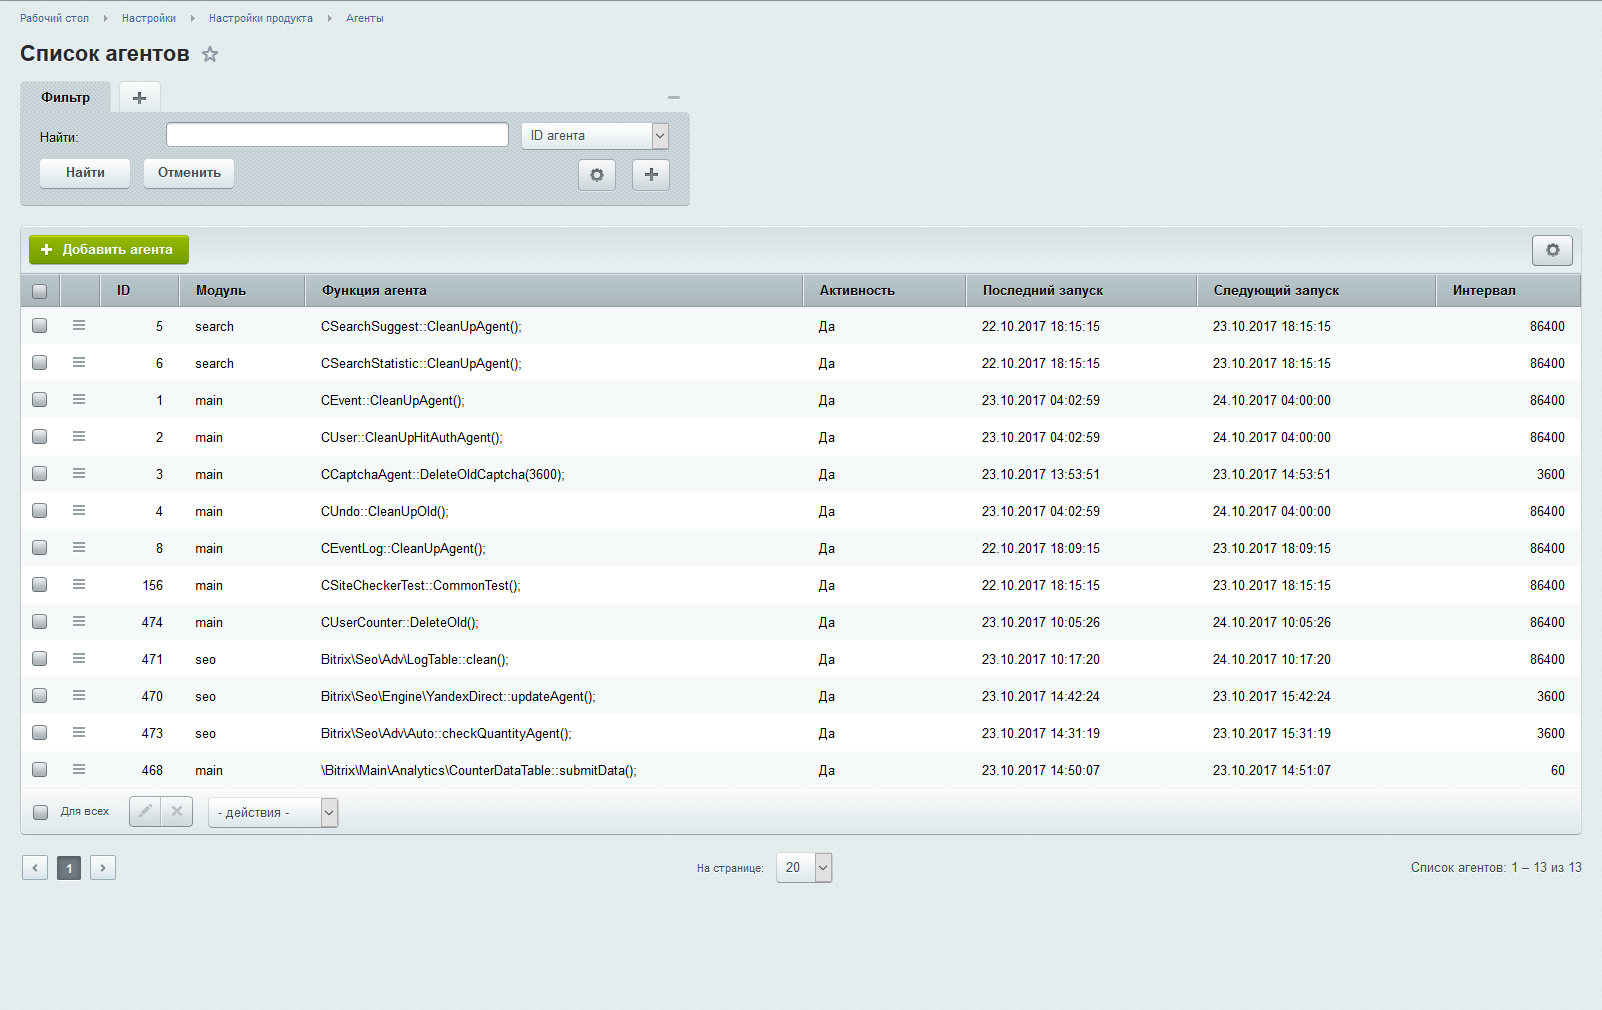Open the '- действия -' dropdown
The image size is (1602, 1010).
click(x=273, y=813)
